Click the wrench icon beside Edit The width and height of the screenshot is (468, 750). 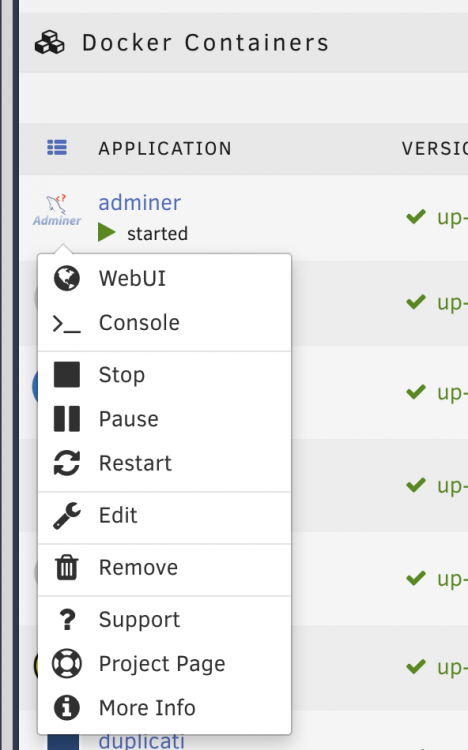(67, 515)
